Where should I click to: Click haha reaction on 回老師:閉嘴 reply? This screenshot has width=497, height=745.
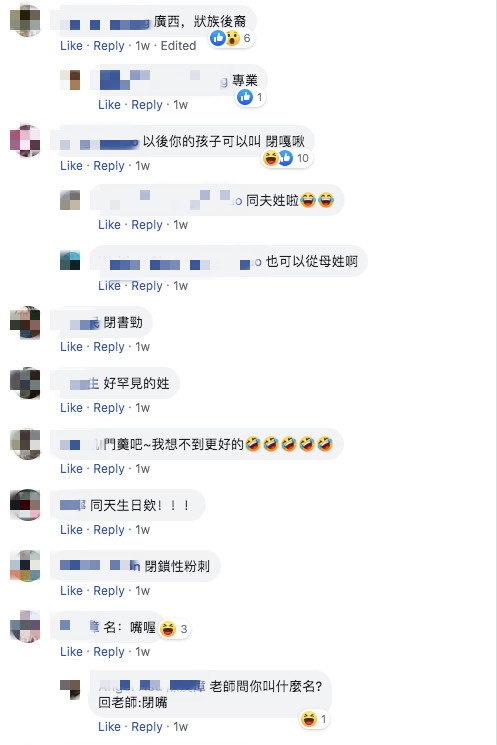pyautogui.click(x=308, y=719)
